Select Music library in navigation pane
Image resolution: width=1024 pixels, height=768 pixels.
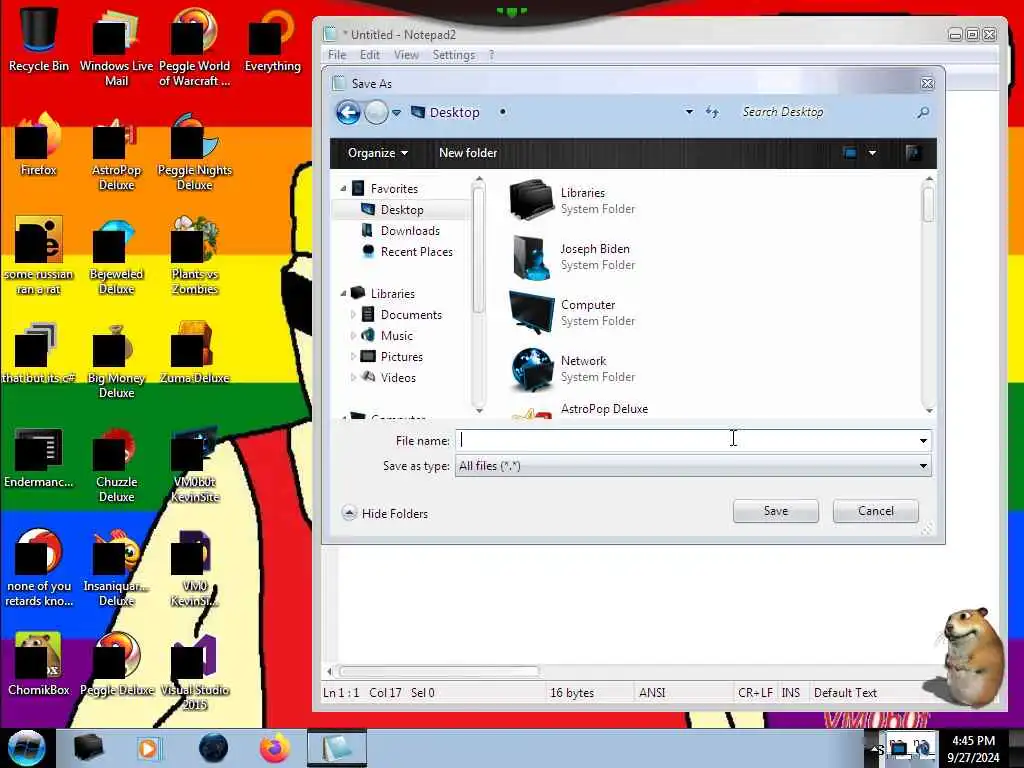pyautogui.click(x=396, y=335)
